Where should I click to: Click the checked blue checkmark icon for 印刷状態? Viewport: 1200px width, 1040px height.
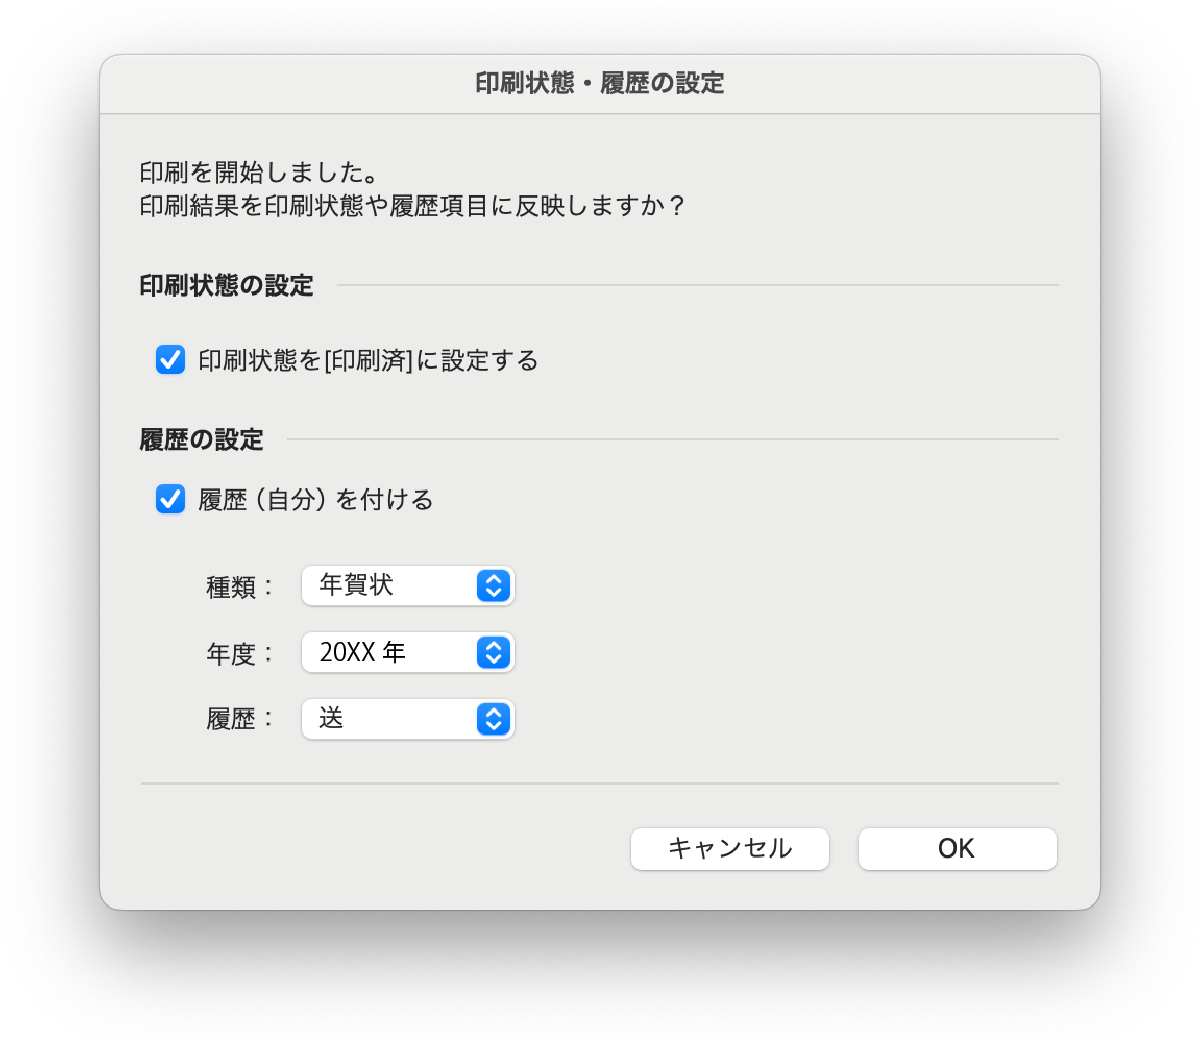coord(170,360)
